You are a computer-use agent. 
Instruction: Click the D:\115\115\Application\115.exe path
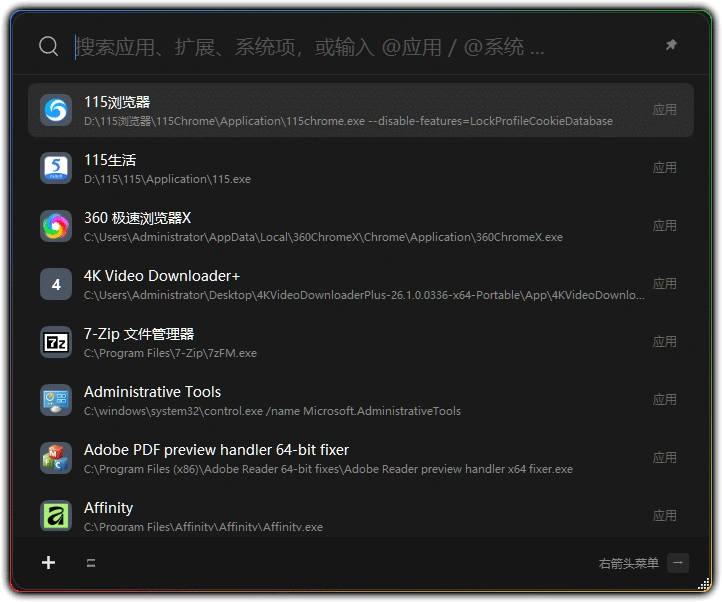click(x=167, y=179)
